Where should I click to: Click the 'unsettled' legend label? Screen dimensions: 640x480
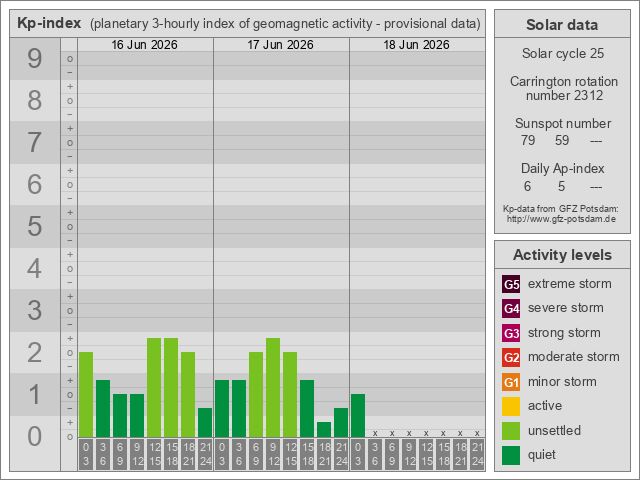554,431
